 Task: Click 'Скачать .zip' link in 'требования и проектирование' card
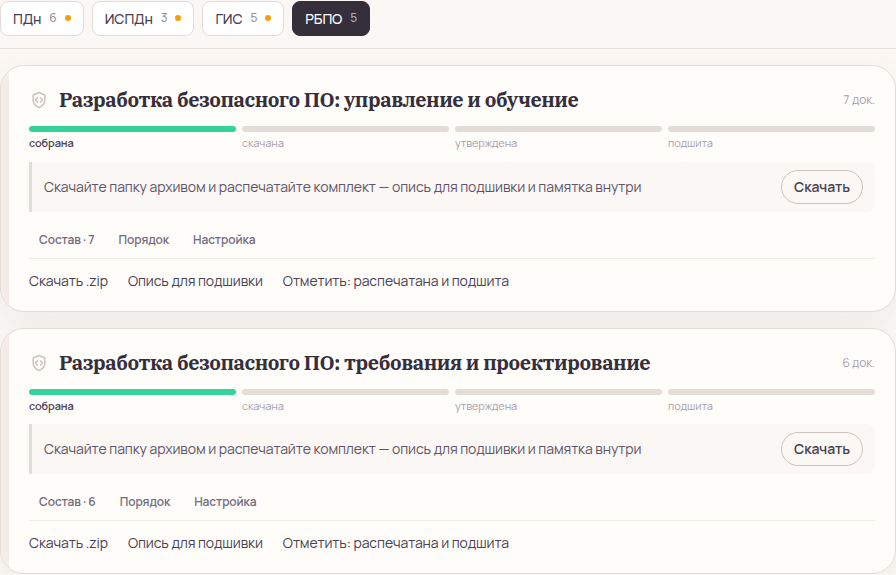click(69, 543)
